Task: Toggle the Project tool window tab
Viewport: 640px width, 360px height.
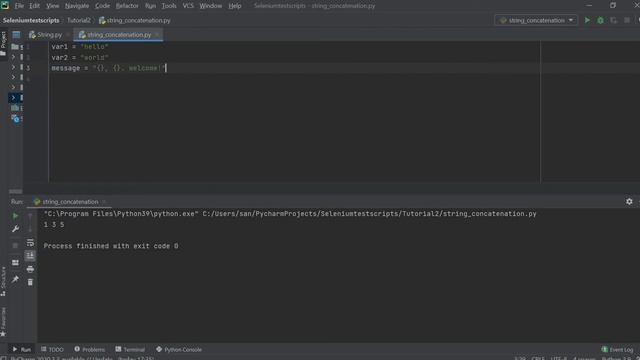Action: click(3, 43)
